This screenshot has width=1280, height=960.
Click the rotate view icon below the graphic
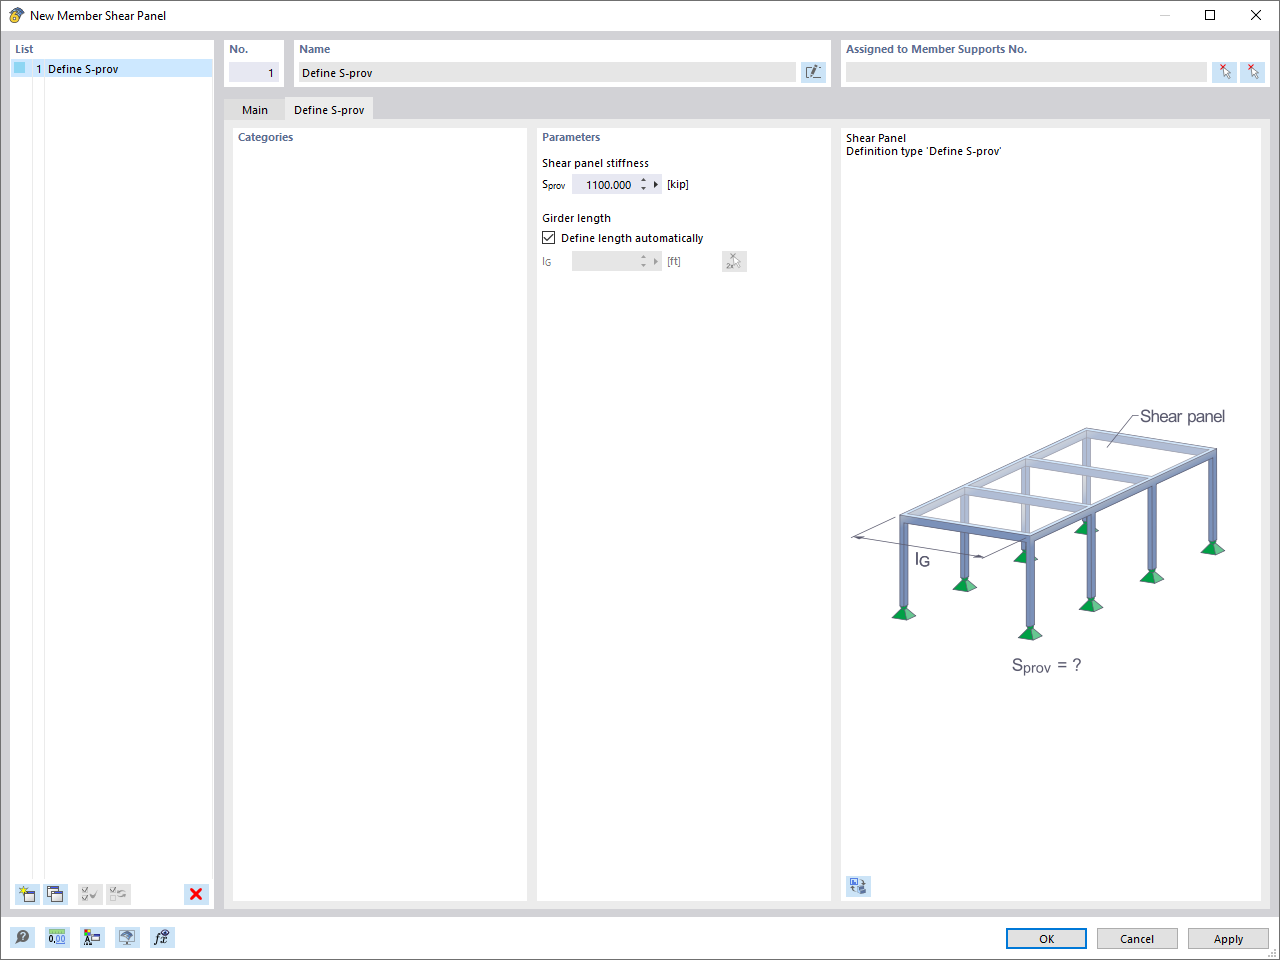tap(857, 886)
